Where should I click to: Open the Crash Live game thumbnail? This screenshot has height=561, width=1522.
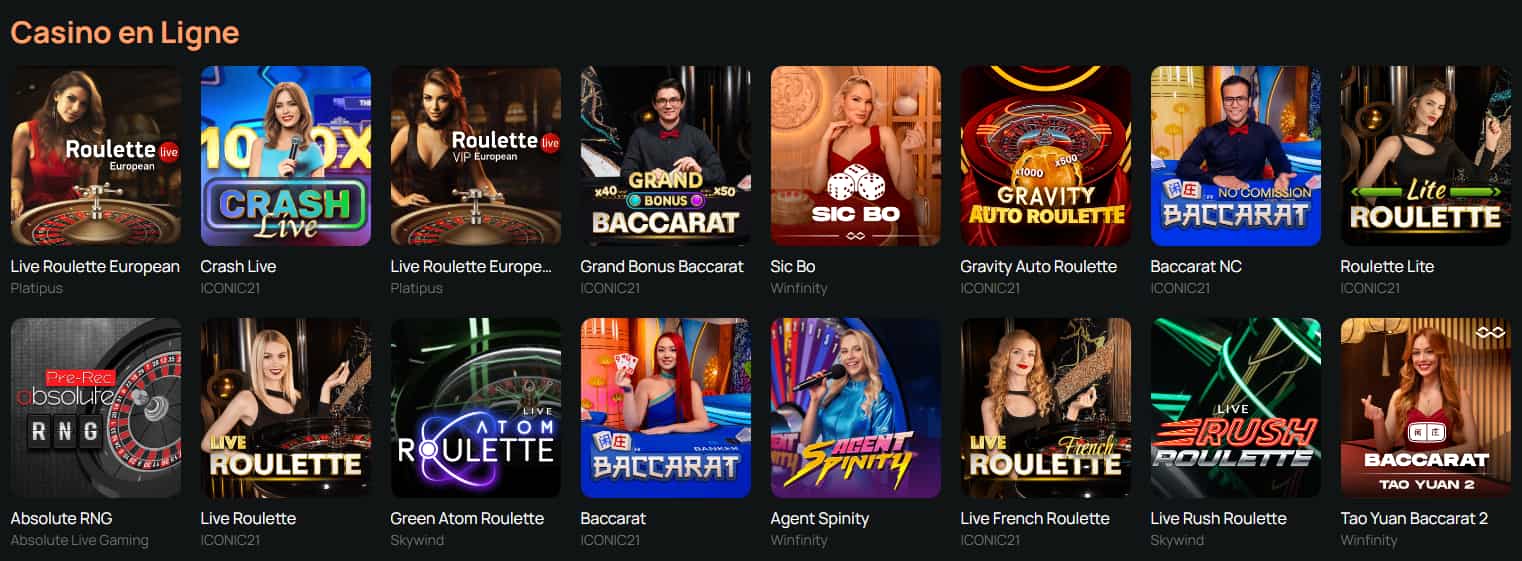(x=286, y=156)
